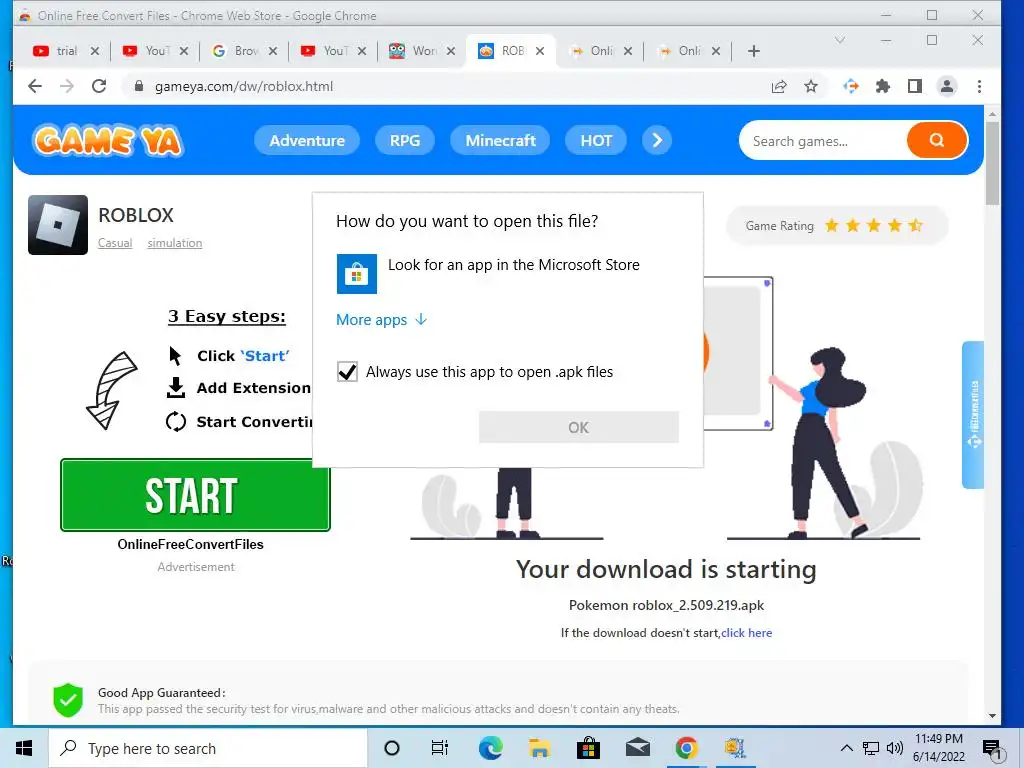The height and width of the screenshot is (768, 1024).
Task: Launch Microsoft Edge from taskbar
Action: [x=490, y=748]
